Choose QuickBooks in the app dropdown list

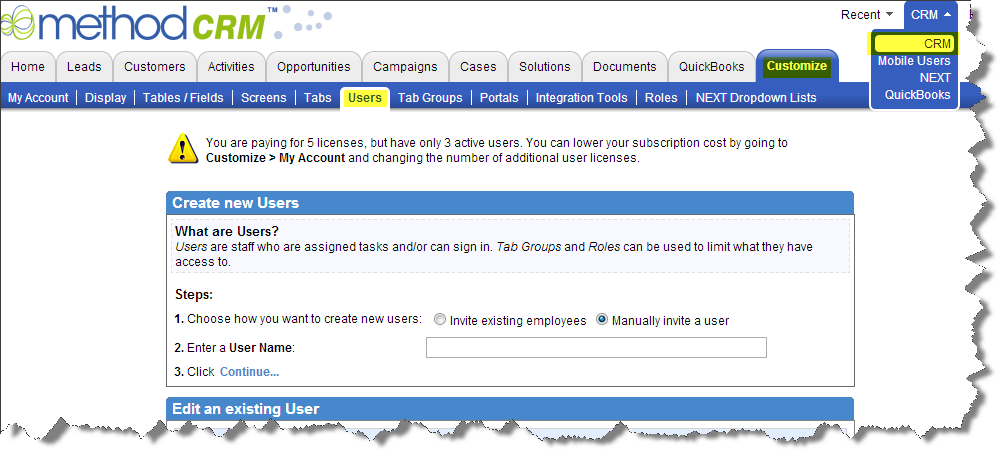[x=917, y=95]
